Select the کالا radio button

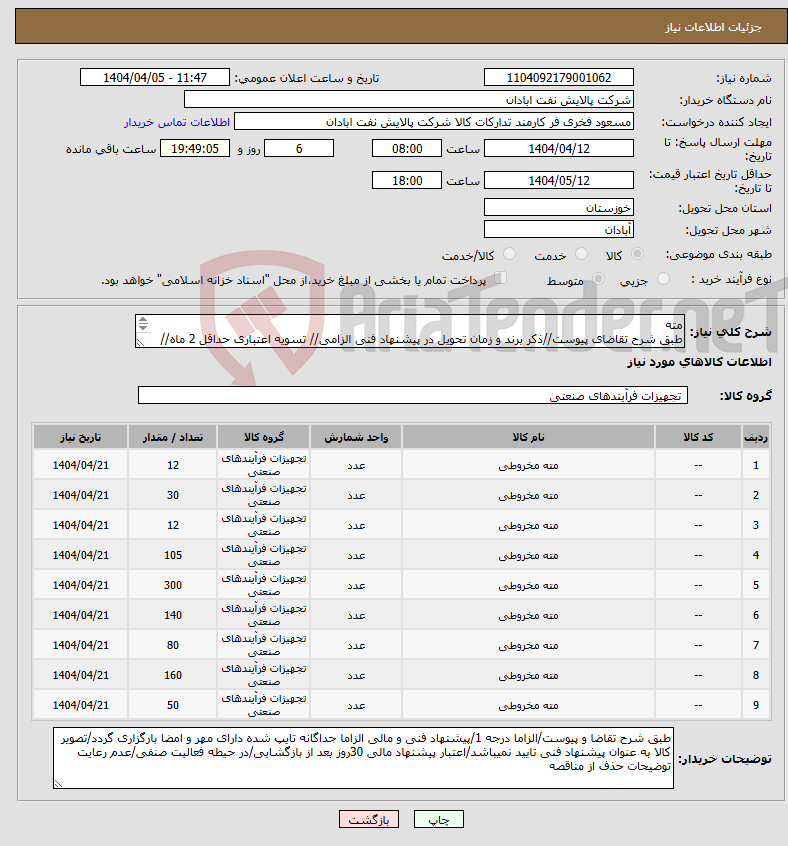point(637,254)
